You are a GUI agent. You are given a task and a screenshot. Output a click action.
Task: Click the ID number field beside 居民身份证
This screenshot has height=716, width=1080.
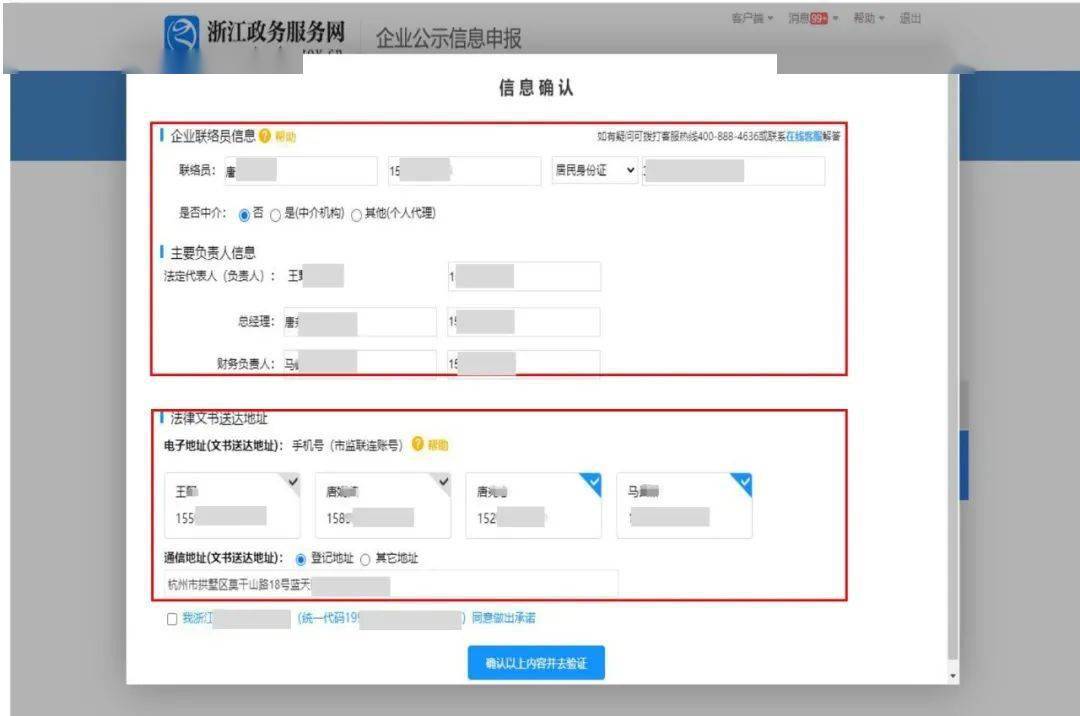pos(734,171)
